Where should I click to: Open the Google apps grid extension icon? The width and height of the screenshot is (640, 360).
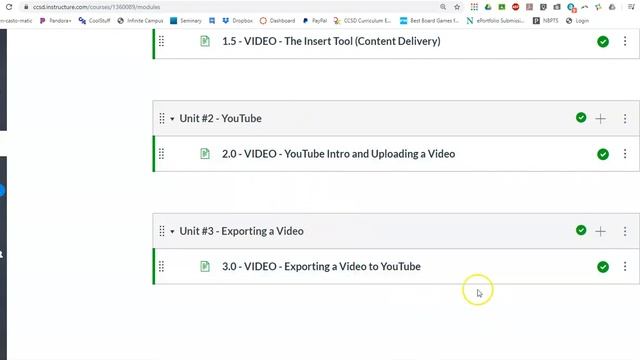click(474, 7)
